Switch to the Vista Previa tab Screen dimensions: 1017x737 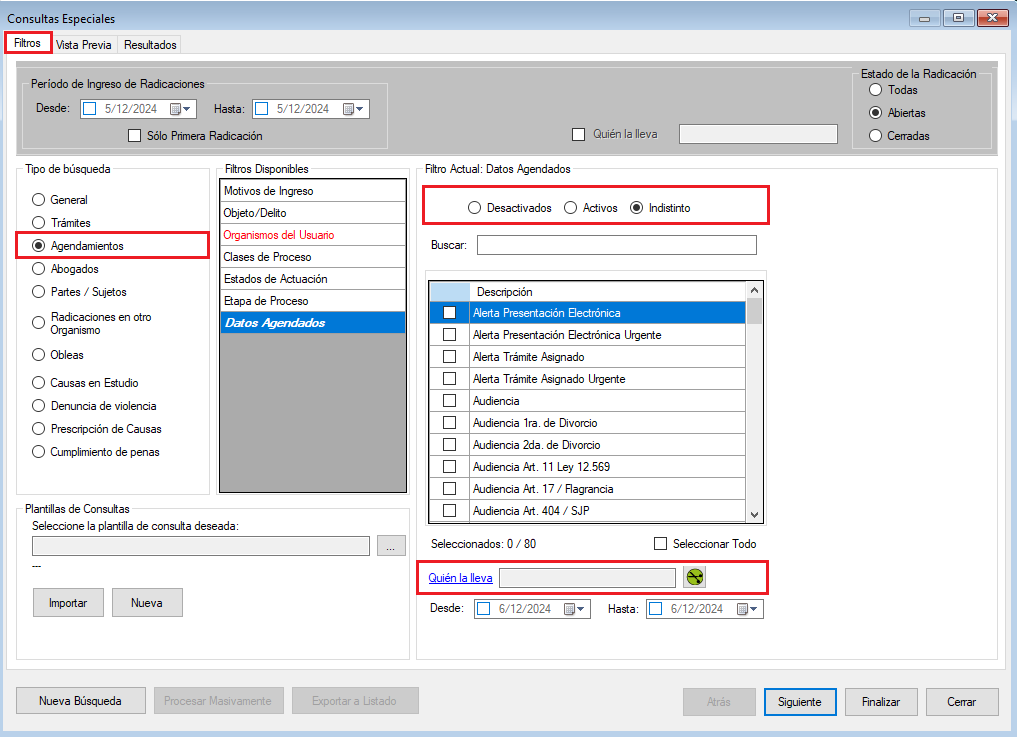pyautogui.click(x=84, y=45)
